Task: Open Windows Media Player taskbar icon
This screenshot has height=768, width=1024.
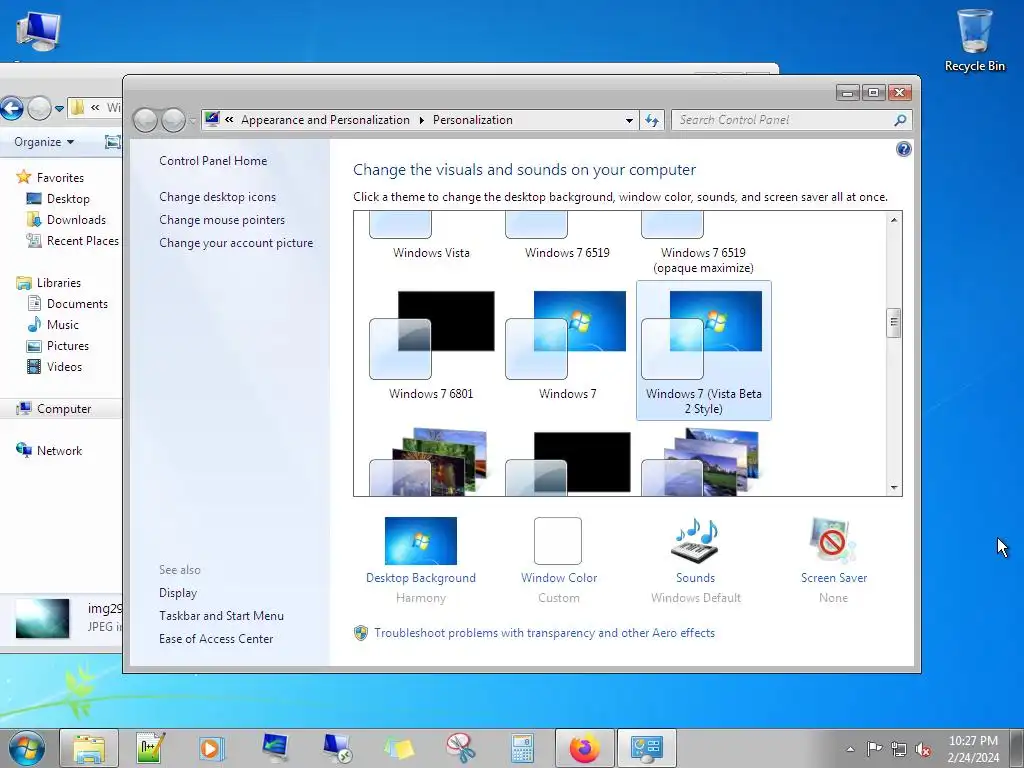Action: [x=212, y=748]
